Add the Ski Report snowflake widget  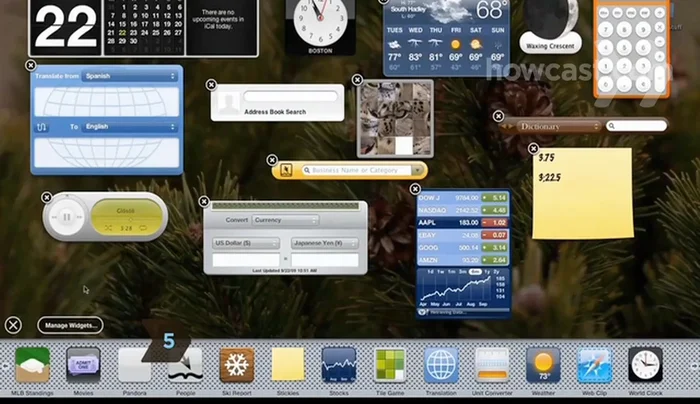pyautogui.click(x=237, y=365)
